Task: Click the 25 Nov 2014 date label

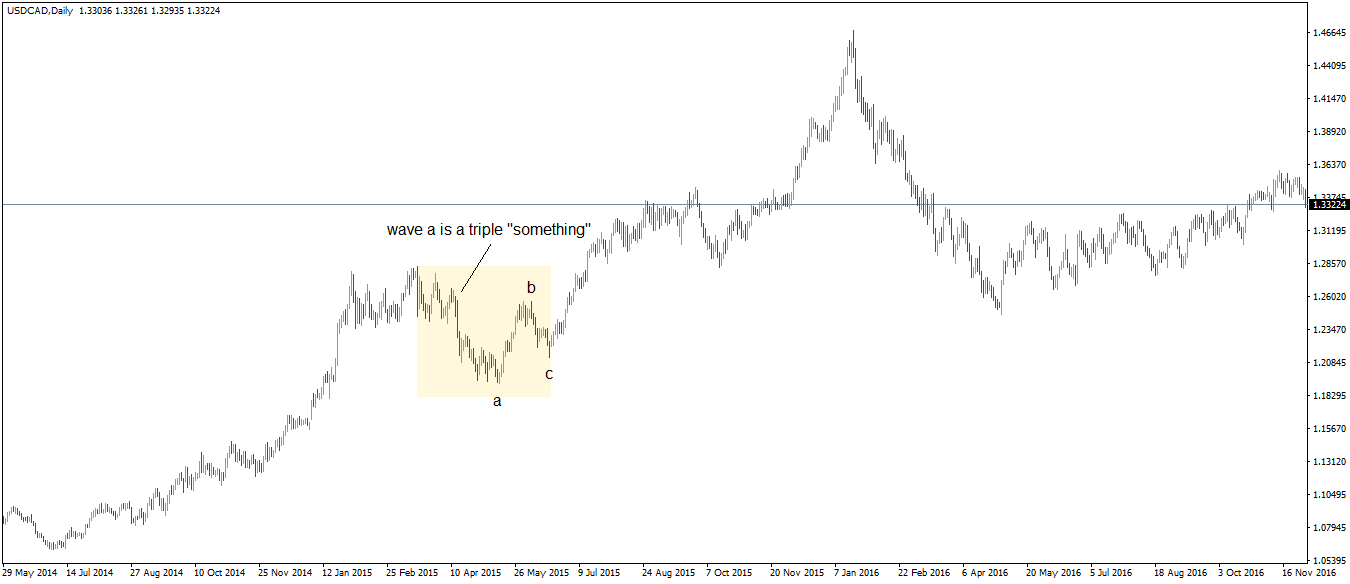Action: point(285,574)
